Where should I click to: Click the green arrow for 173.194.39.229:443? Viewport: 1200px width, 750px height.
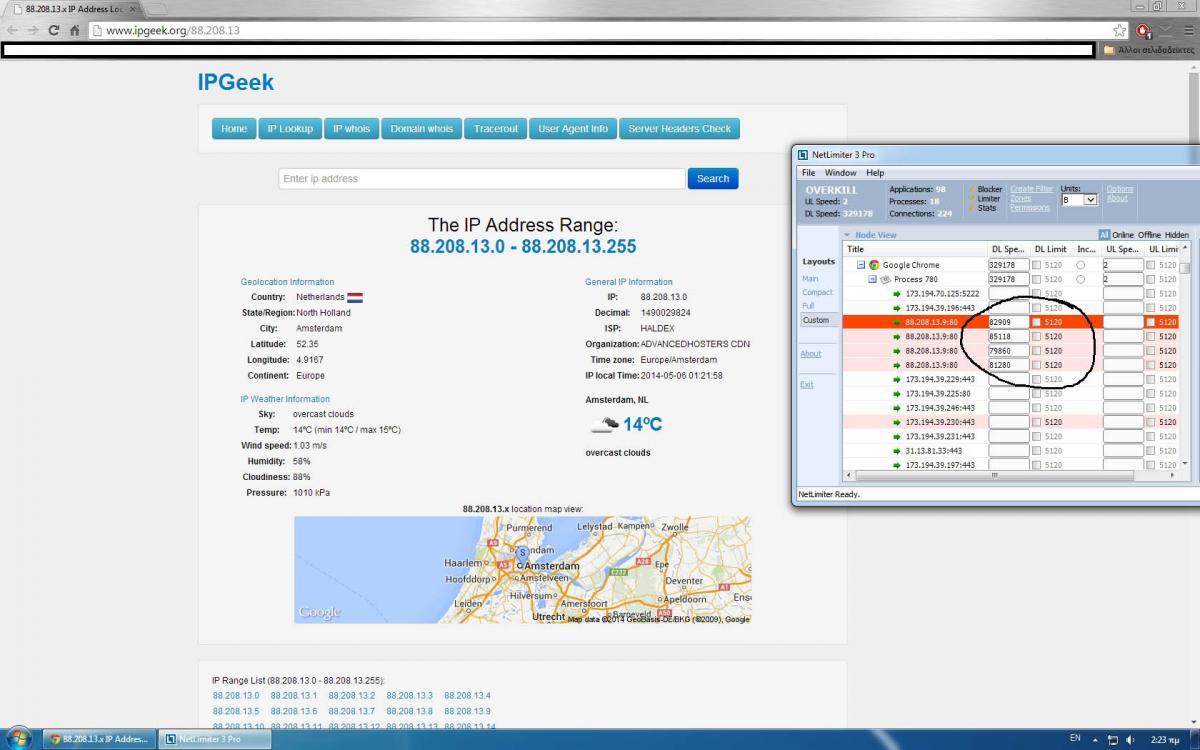tap(897, 379)
